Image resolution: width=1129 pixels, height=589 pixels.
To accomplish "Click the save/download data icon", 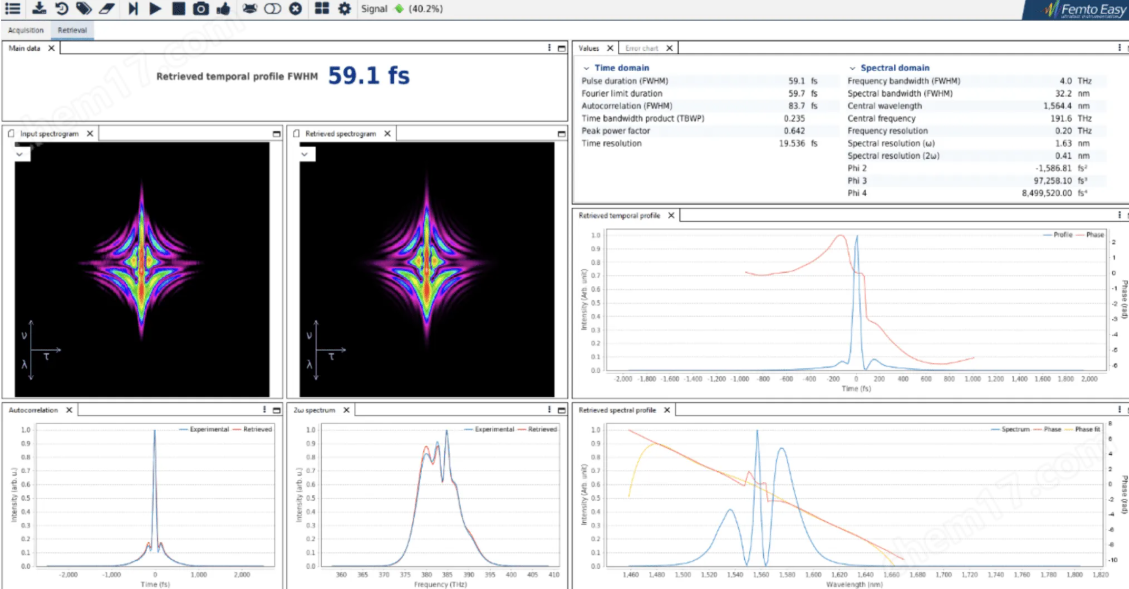I will coord(39,9).
